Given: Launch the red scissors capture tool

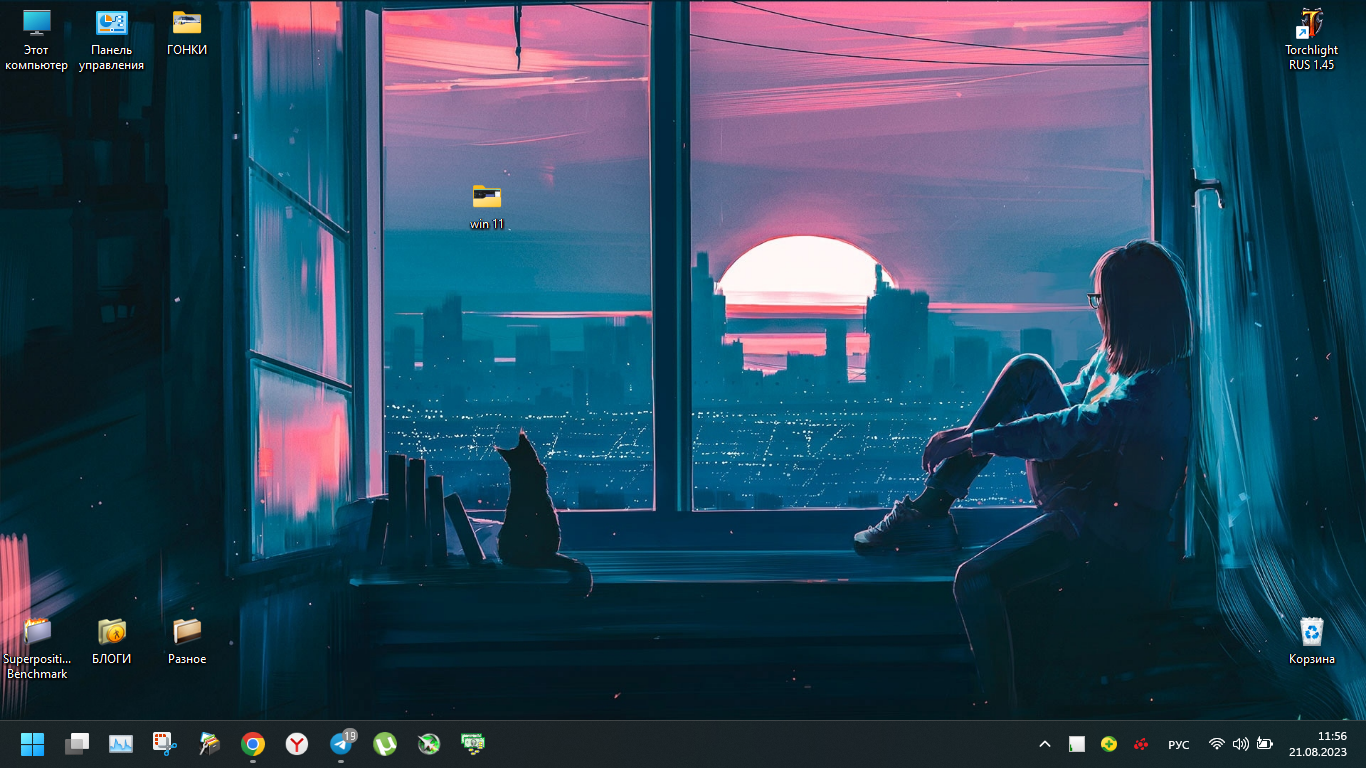Looking at the screenshot, I should (x=165, y=744).
